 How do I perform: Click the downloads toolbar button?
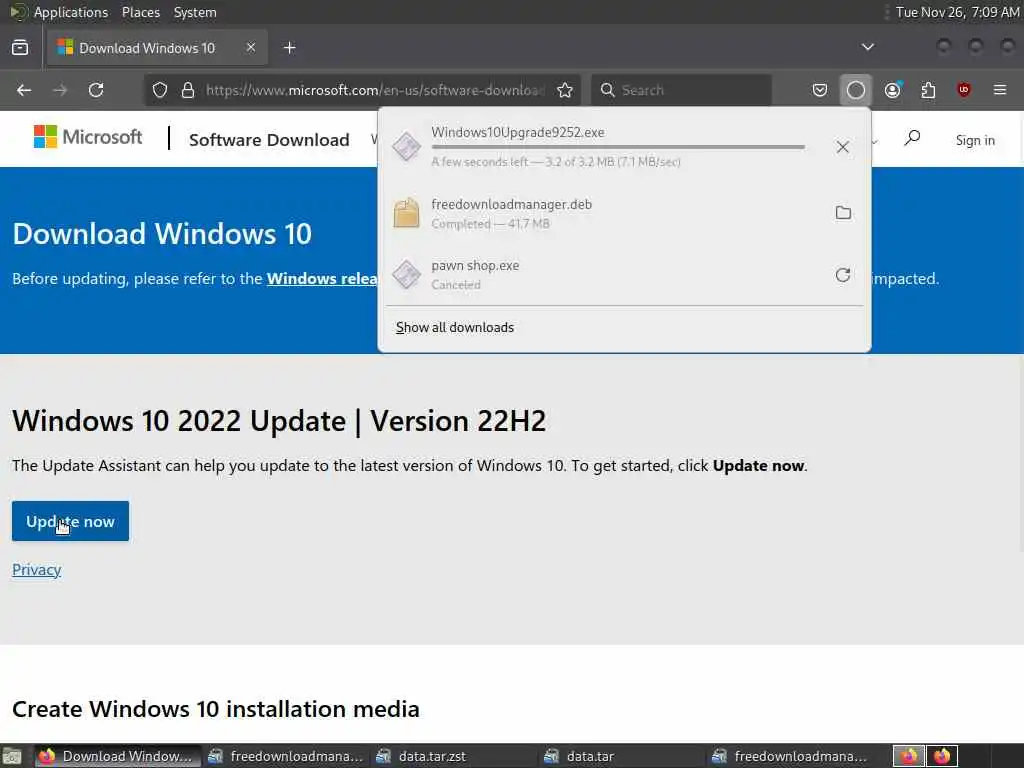tap(856, 90)
